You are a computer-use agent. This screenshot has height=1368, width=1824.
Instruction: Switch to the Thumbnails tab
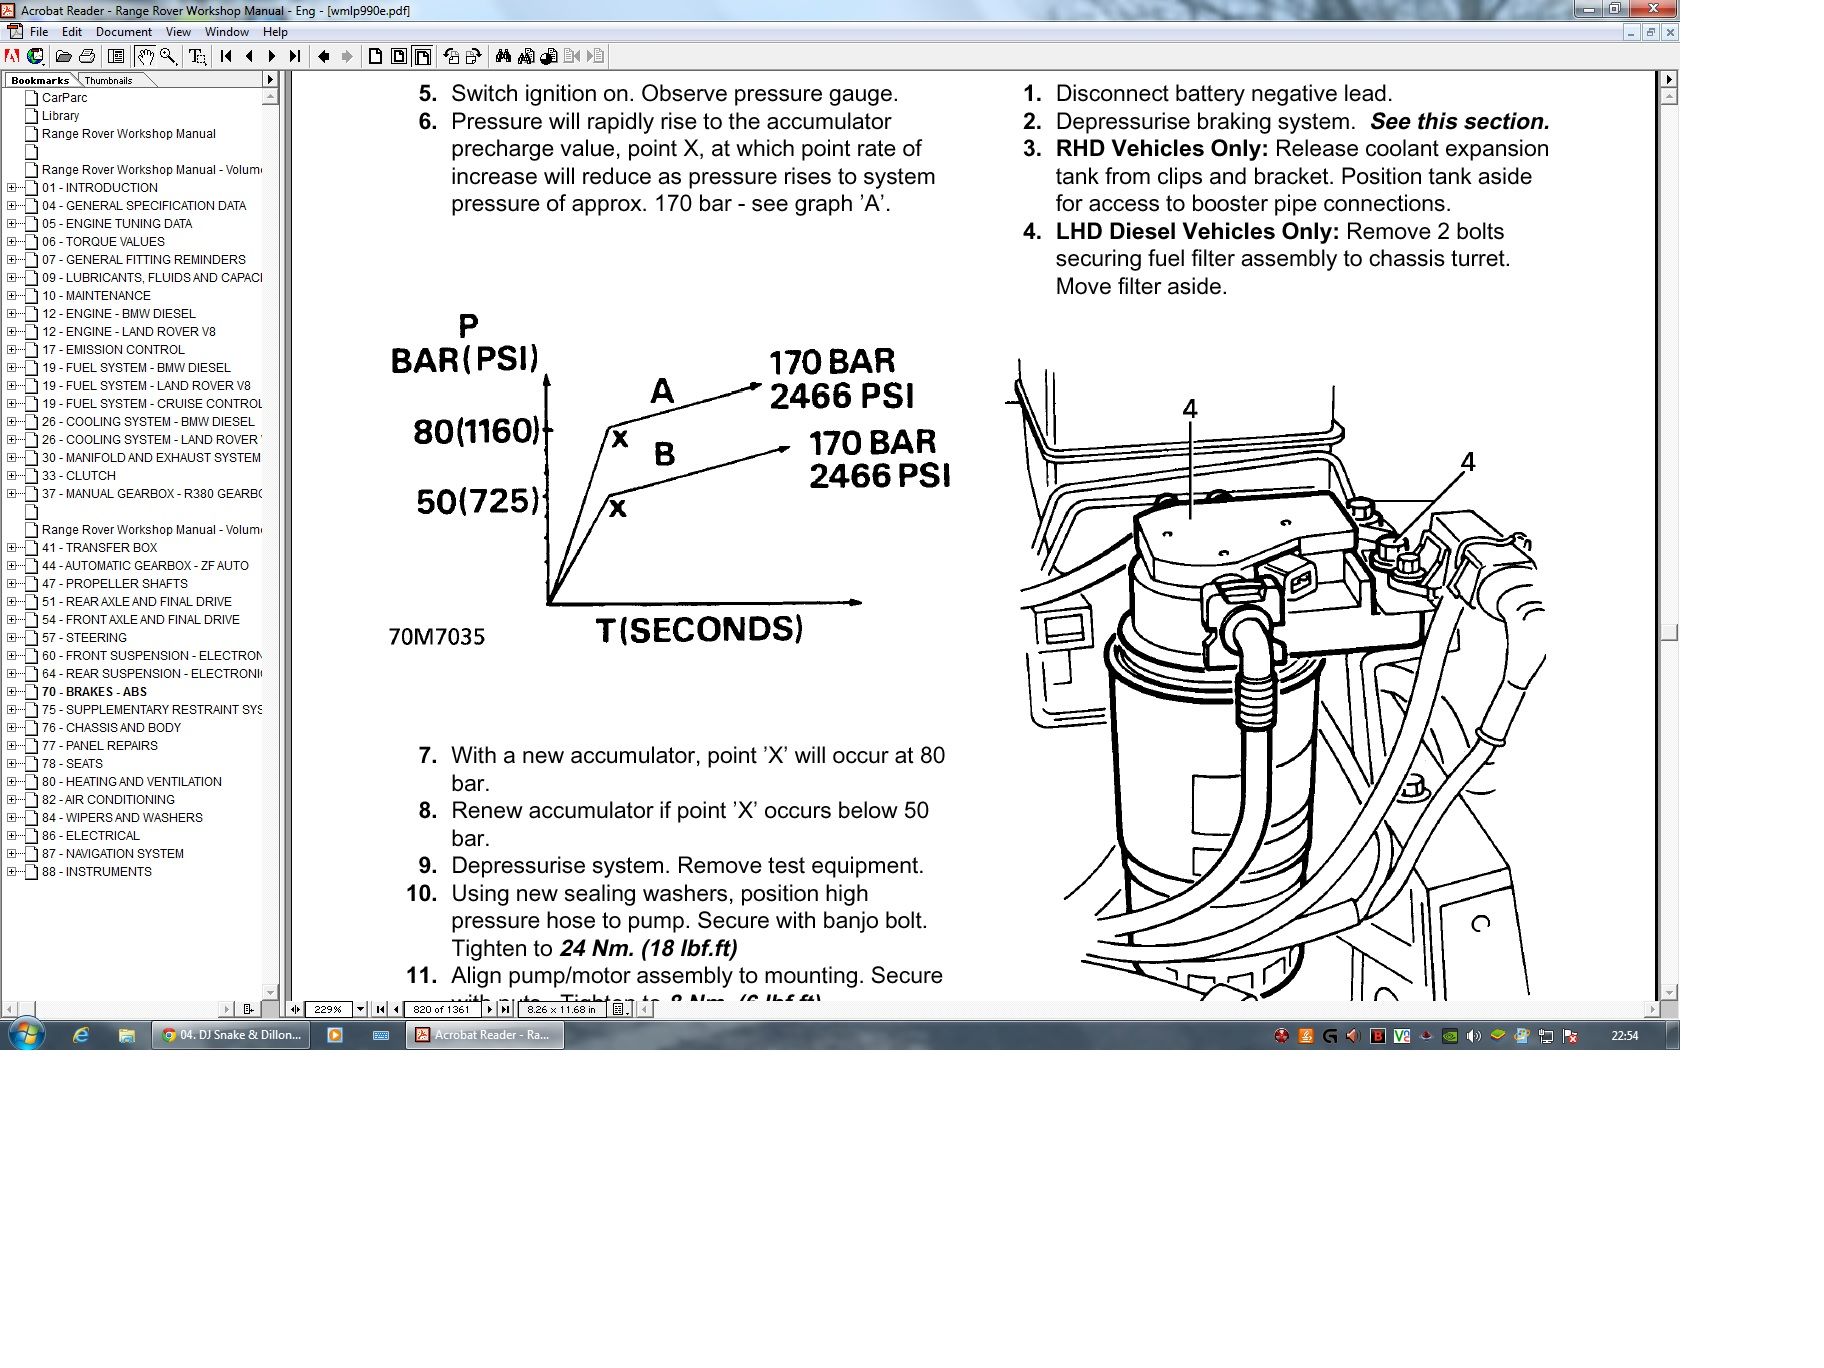109,80
